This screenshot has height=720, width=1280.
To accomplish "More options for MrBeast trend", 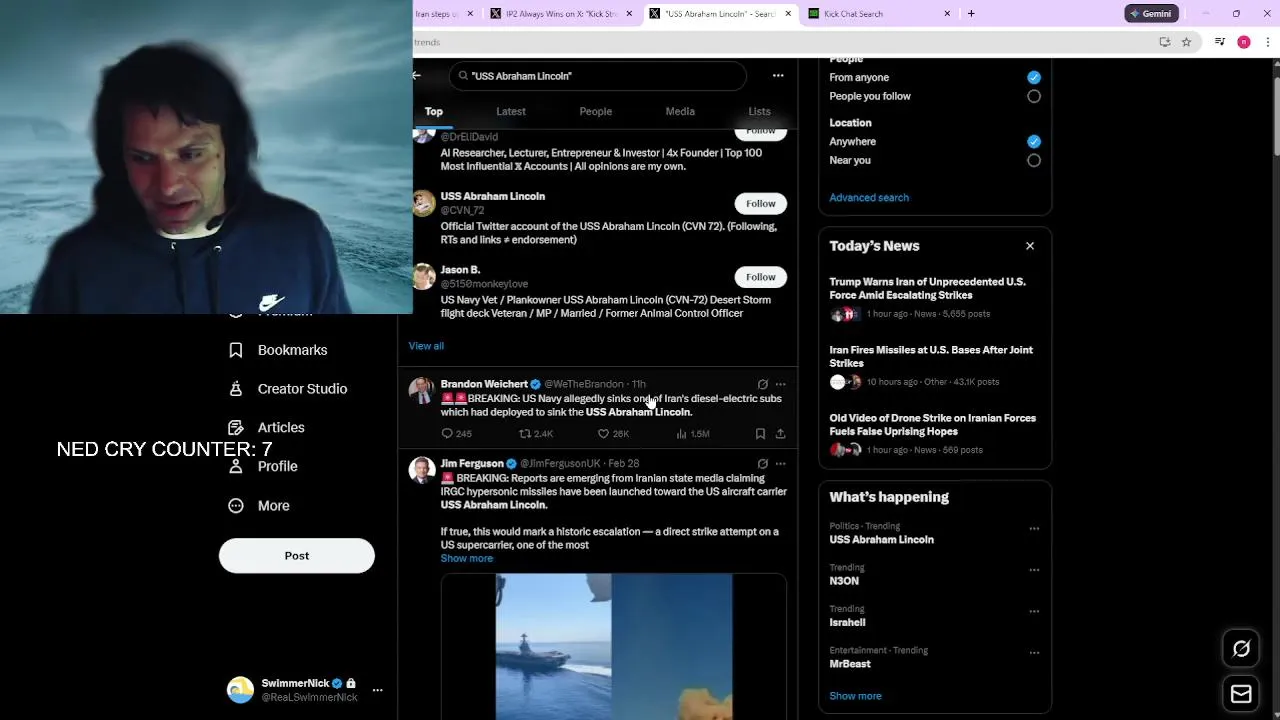I will [1034, 653].
